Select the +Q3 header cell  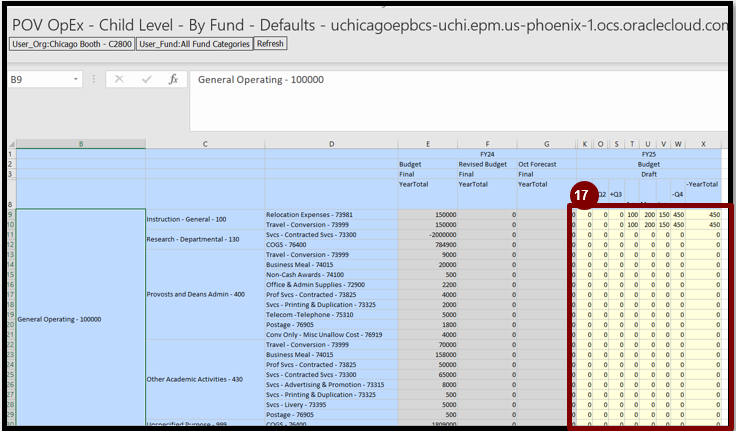[616, 194]
